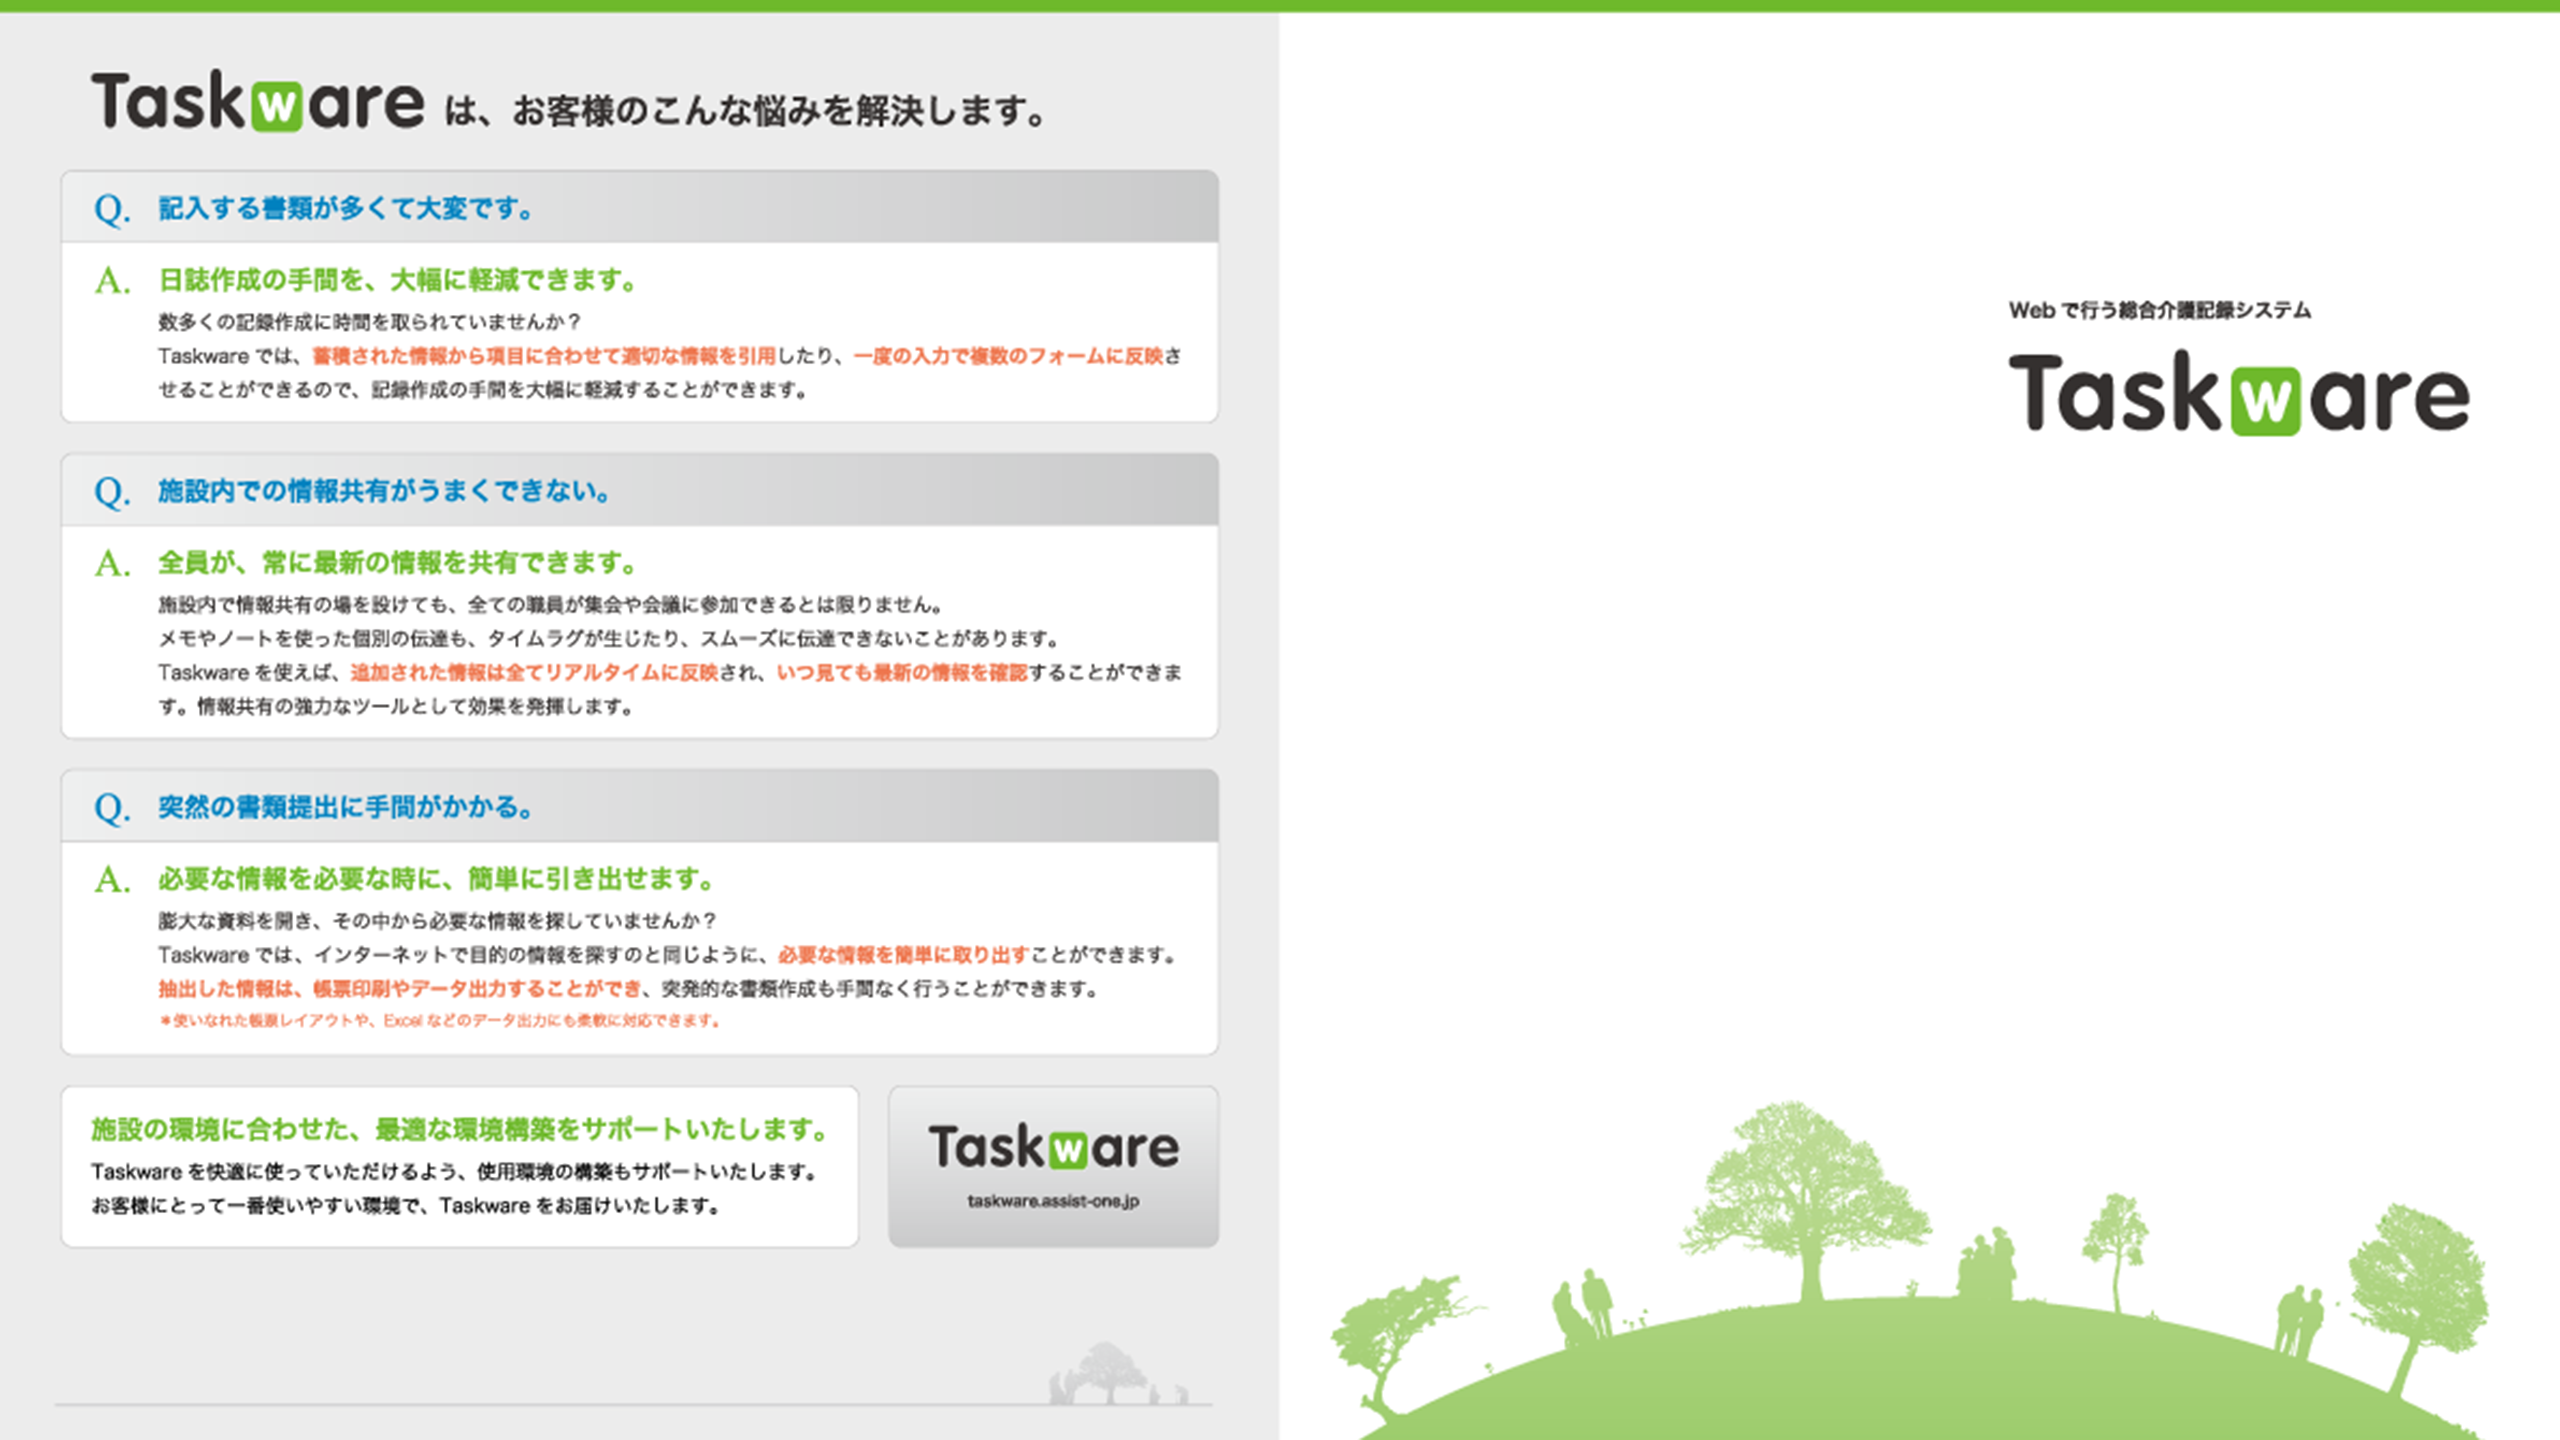
Task: Click the Taskware logo in the page heading
Action: click(x=258, y=102)
